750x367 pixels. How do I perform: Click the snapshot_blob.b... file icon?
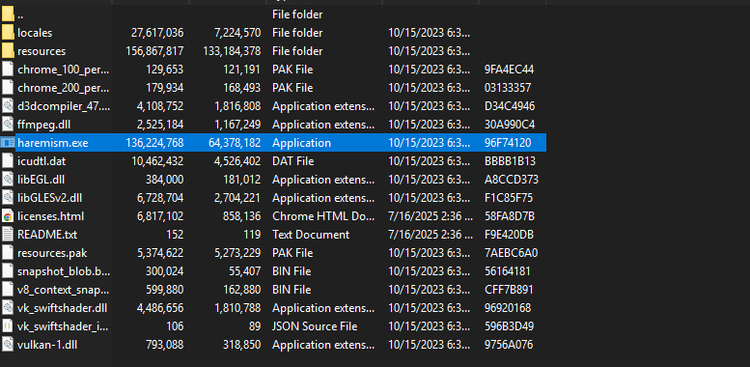coord(8,271)
